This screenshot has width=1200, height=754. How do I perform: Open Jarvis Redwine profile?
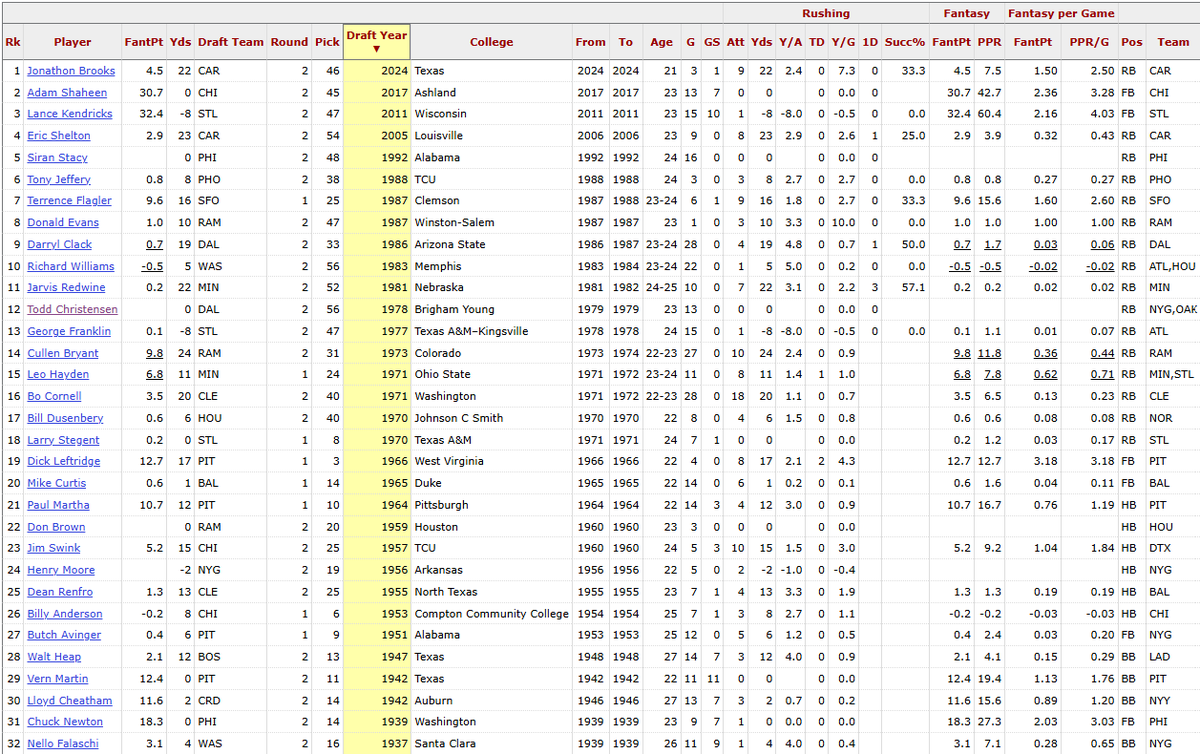click(x=66, y=288)
